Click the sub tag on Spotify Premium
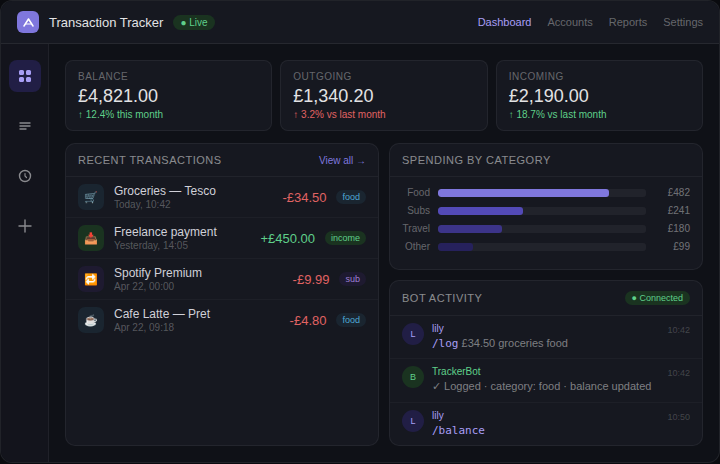720x464 pixels. 352,279
